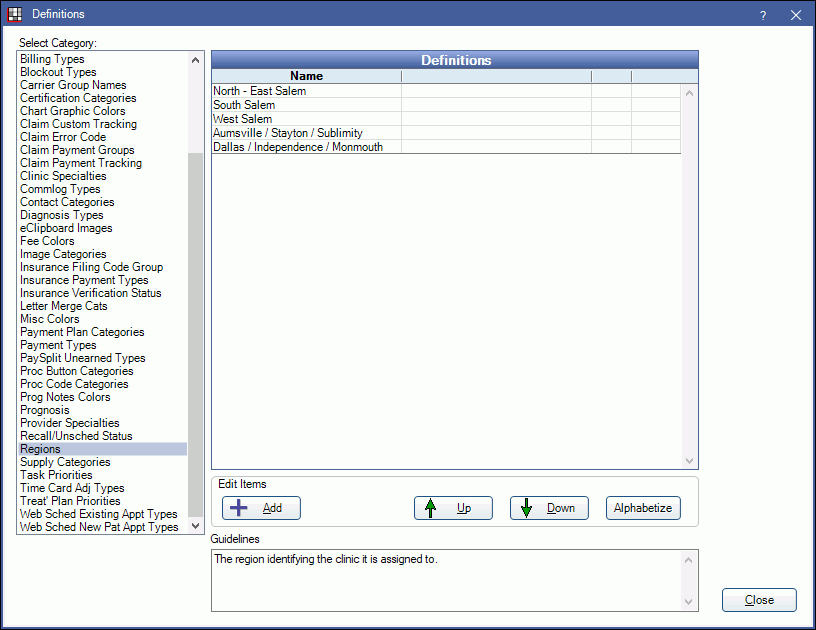Screen dimensions: 816x630
Task: Select Prognosis category
Action: (x=103, y=410)
